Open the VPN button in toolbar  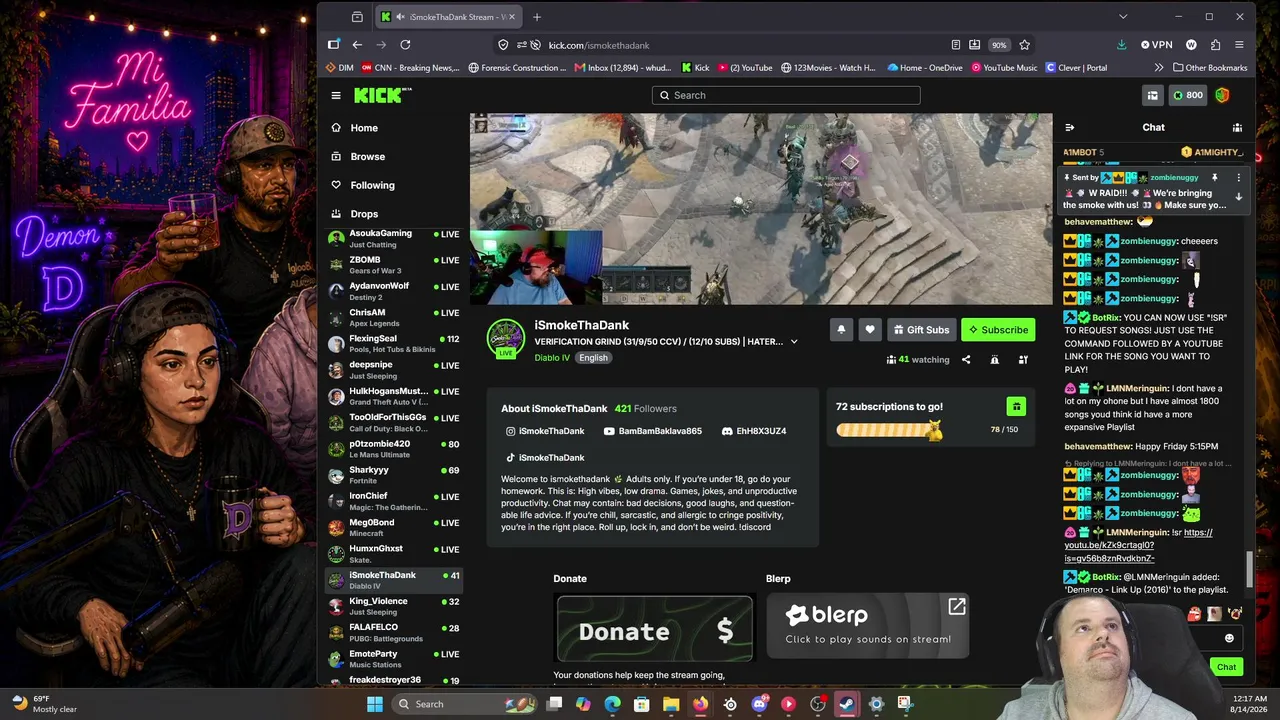(1157, 45)
